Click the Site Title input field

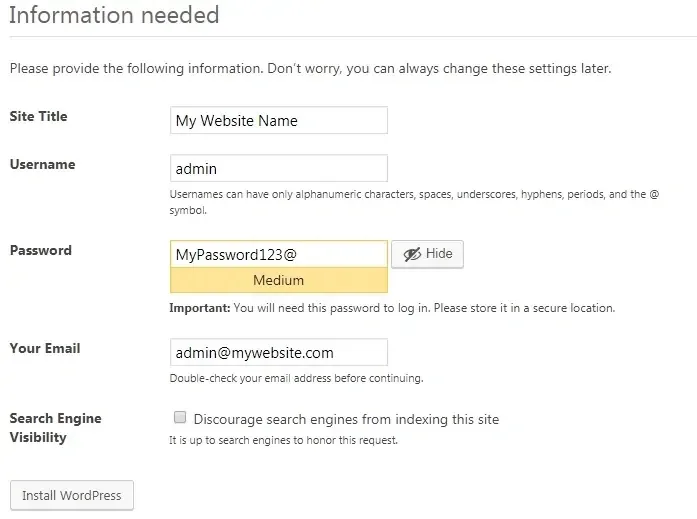[279, 120]
